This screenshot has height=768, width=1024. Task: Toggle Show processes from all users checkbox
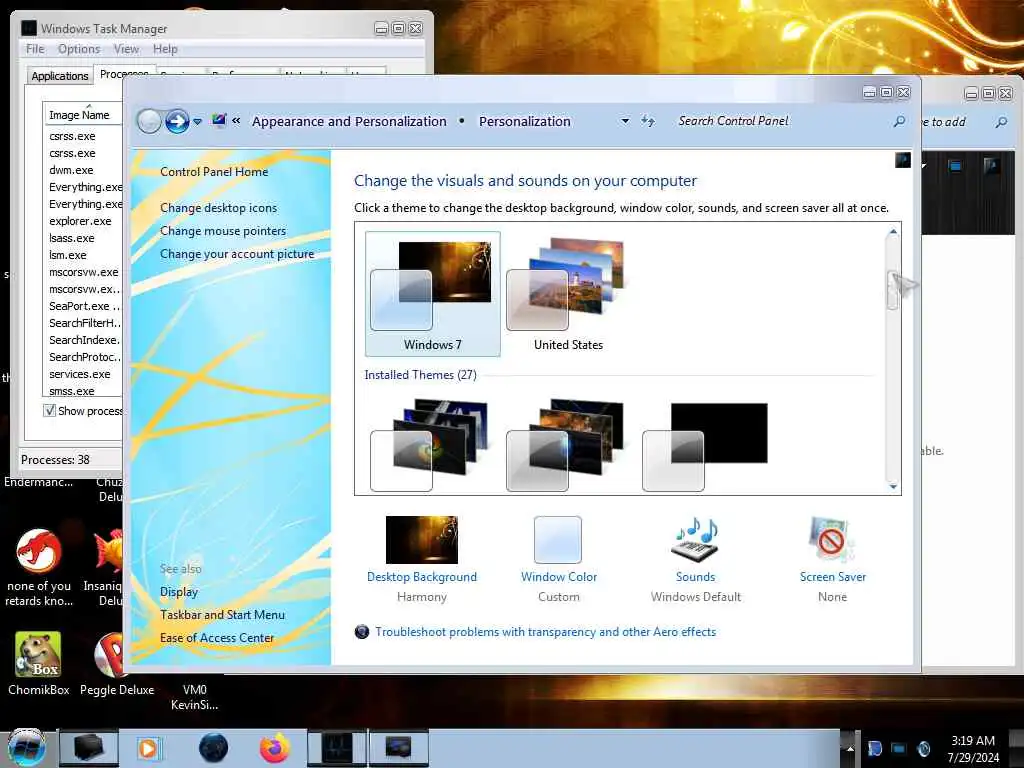click(49, 410)
